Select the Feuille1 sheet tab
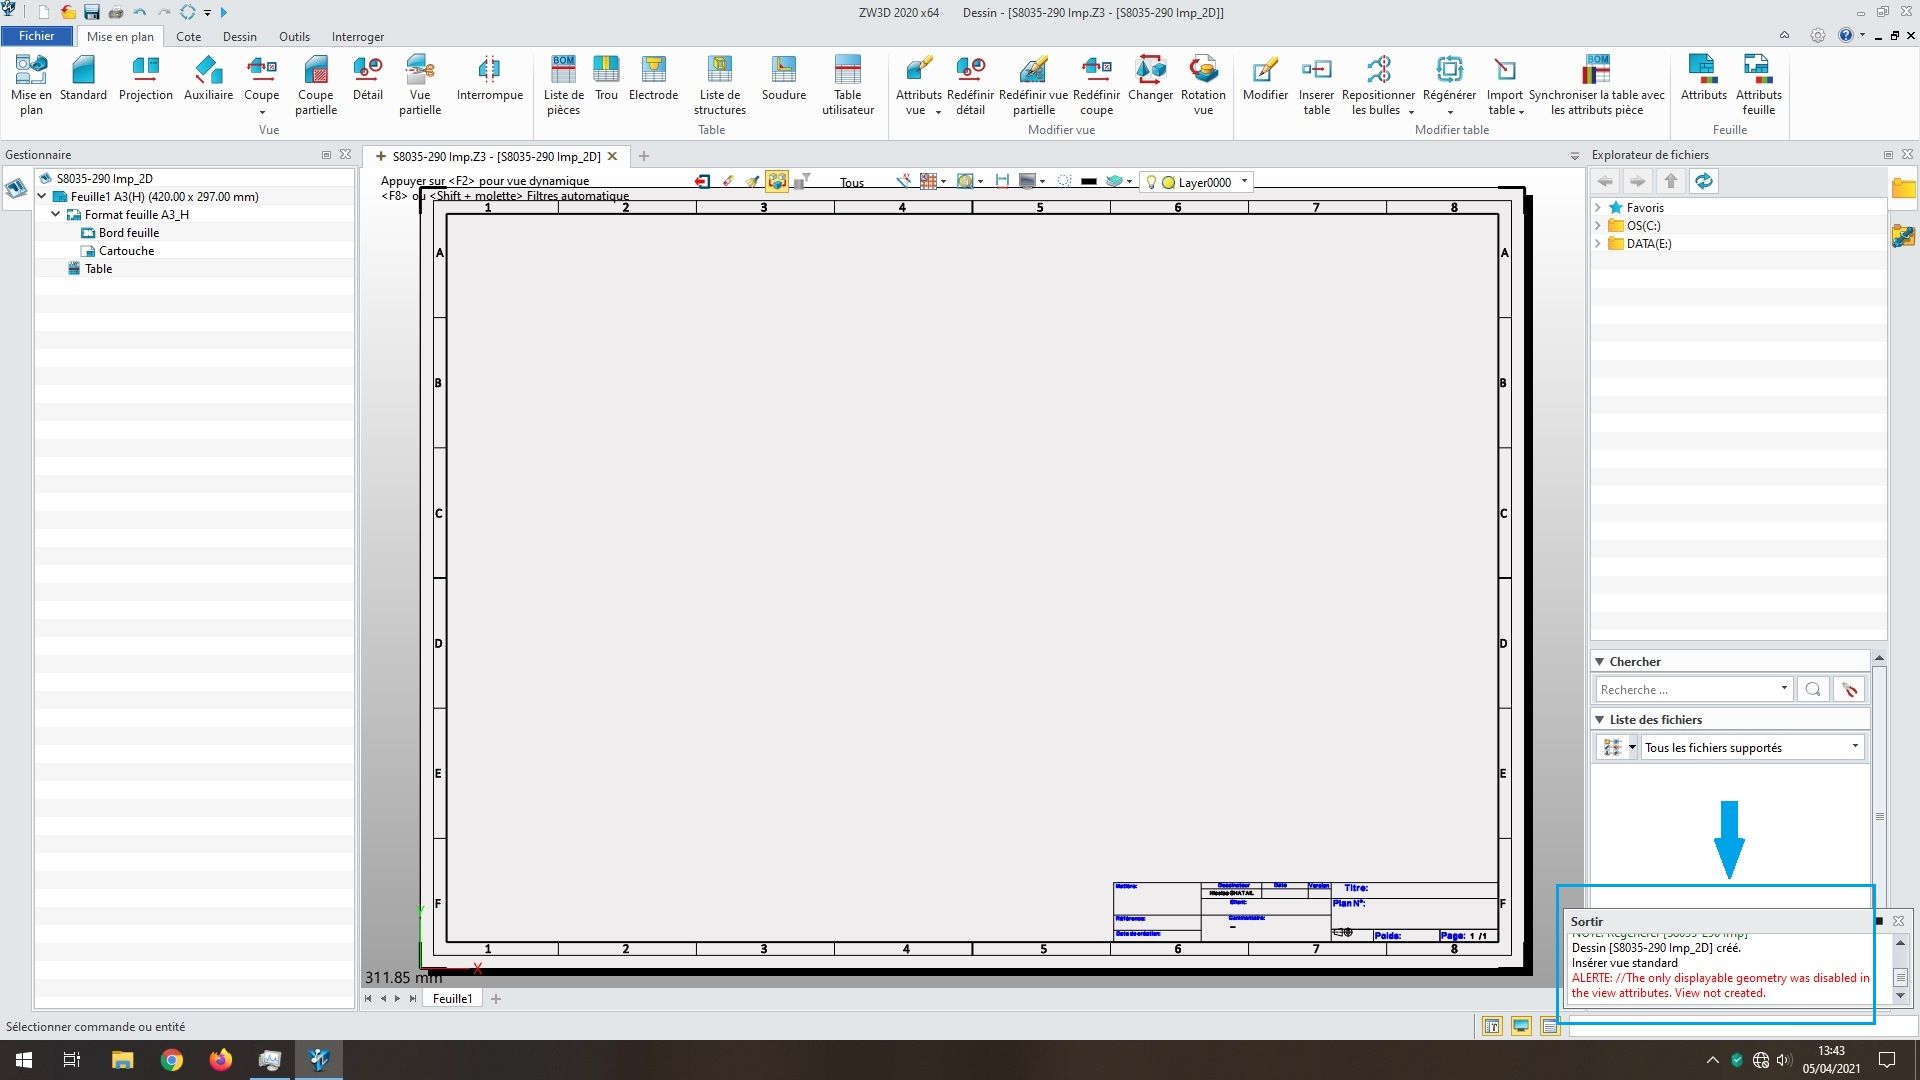 (453, 998)
